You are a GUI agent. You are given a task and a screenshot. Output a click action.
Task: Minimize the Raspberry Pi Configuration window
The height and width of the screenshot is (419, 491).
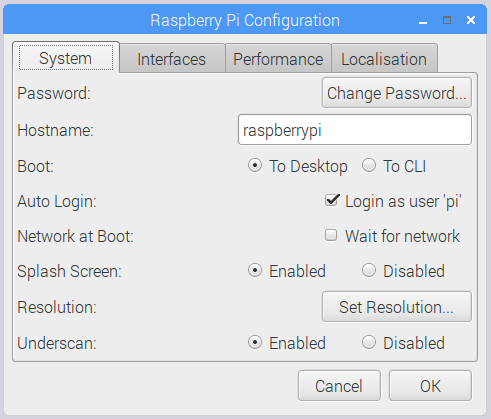(x=423, y=21)
